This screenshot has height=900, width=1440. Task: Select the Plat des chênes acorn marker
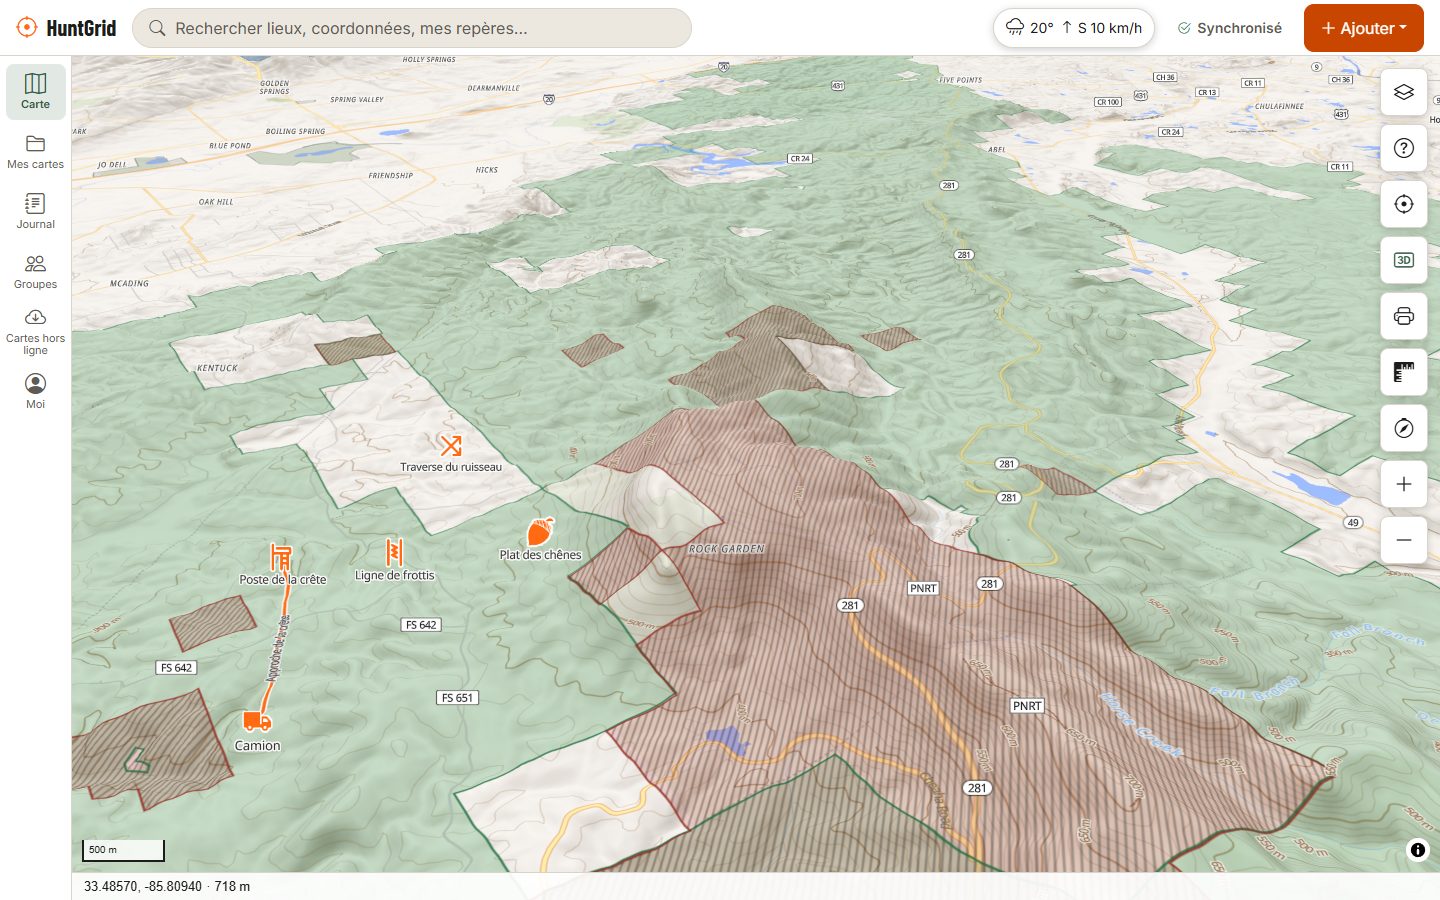click(x=540, y=532)
